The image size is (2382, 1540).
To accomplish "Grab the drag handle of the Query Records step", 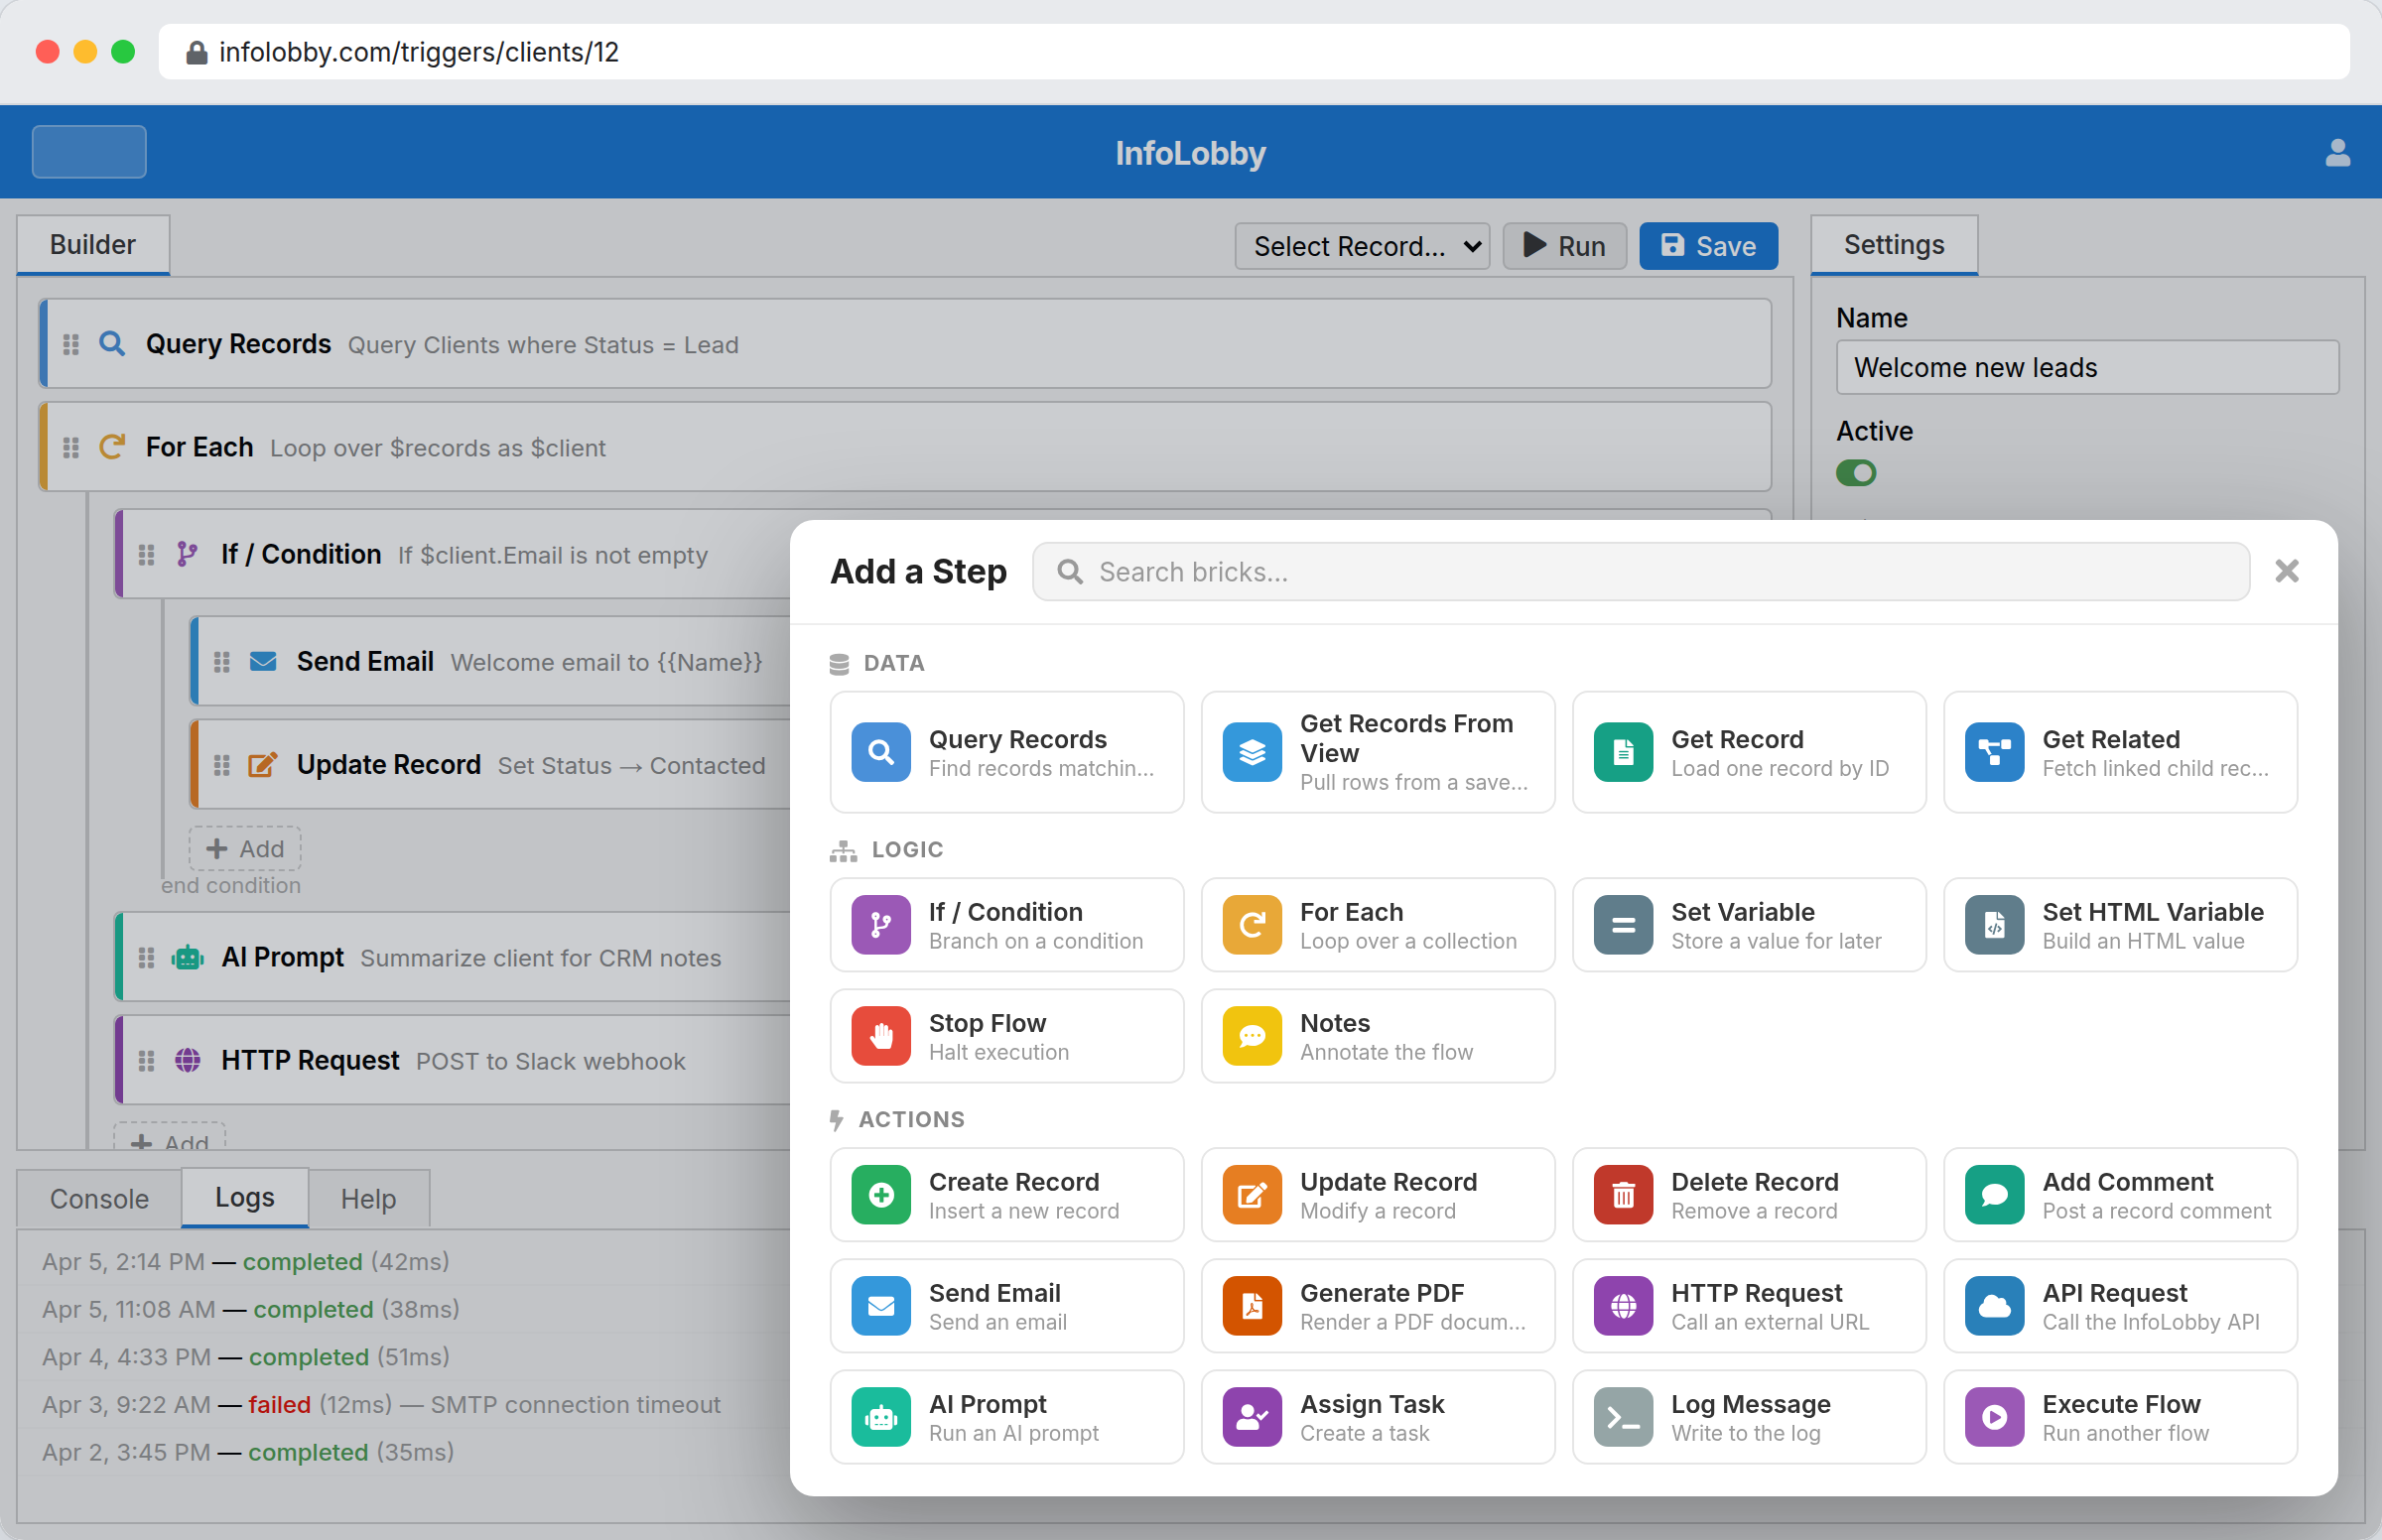I will [71, 344].
